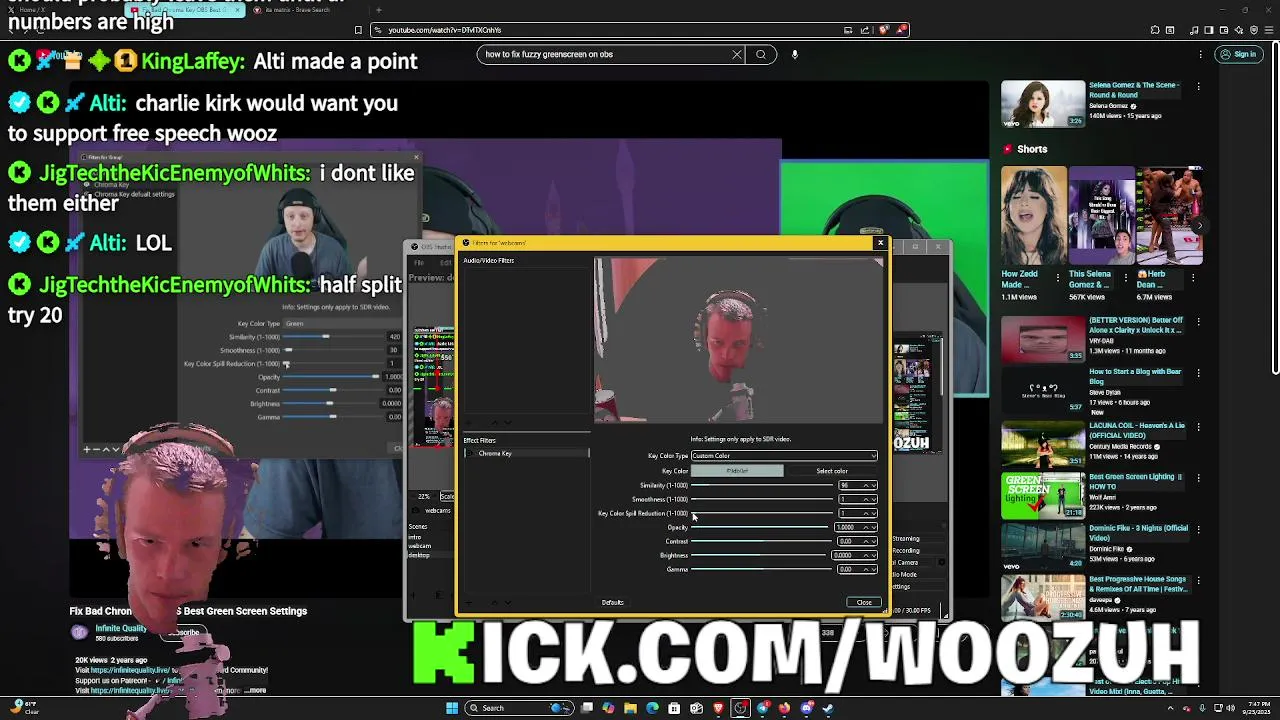Open File Explorer from the taskbar
This screenshot has height=720, width=1280.
tap(630, 708)
